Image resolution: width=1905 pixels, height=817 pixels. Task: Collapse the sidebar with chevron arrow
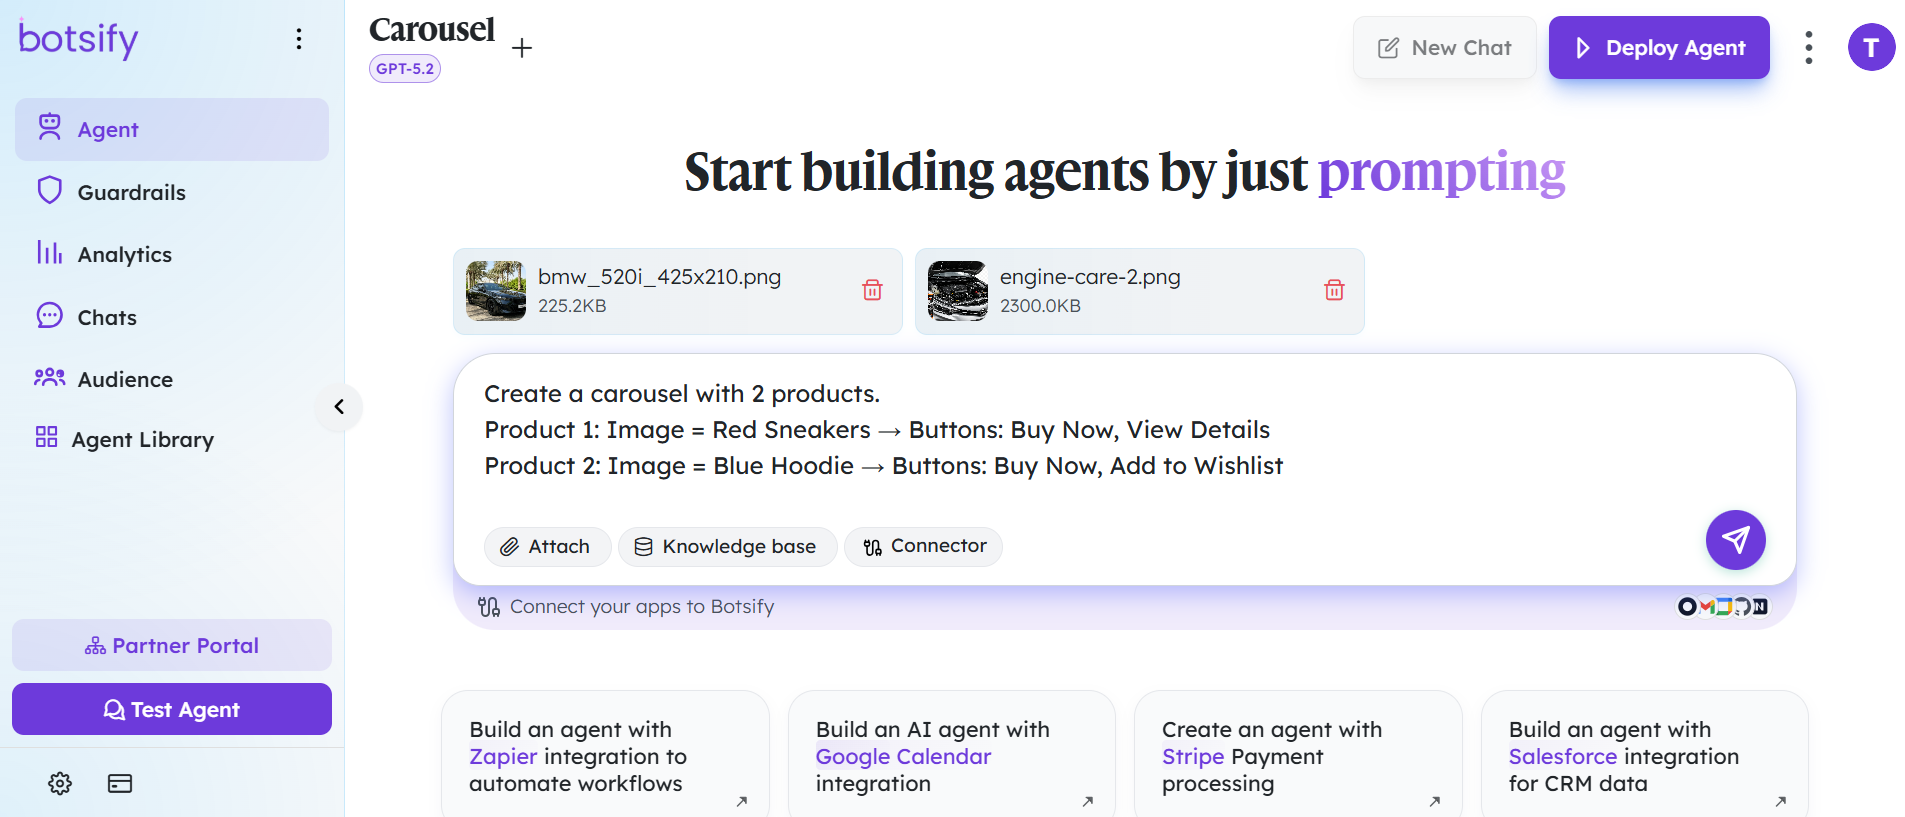(339, 407)
